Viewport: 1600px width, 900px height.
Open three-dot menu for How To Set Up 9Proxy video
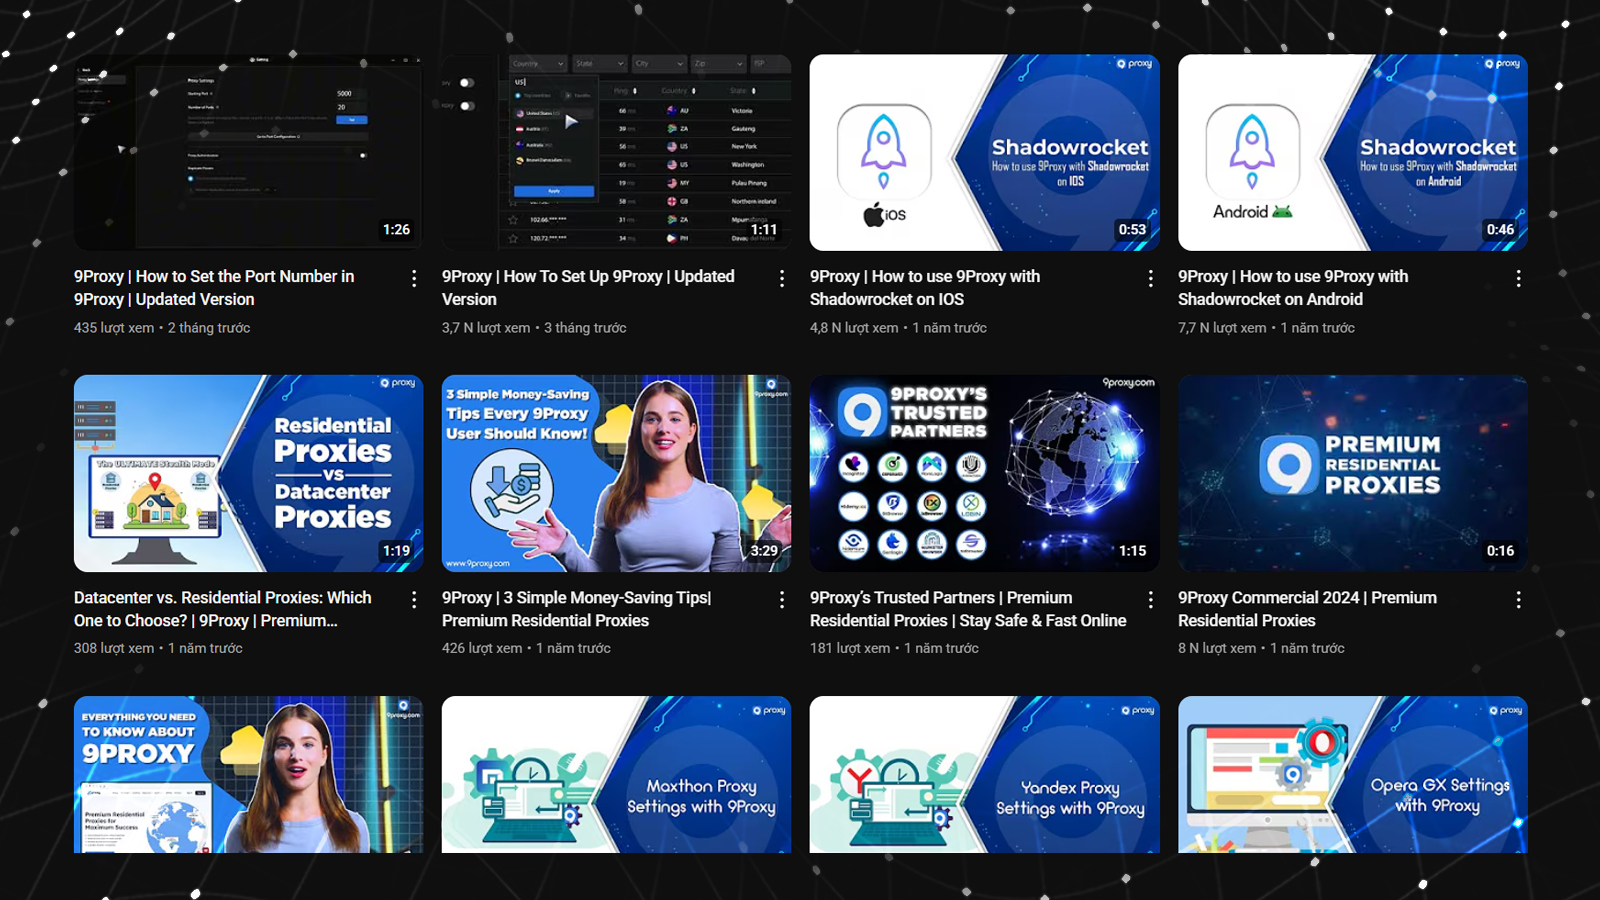point(782,279)
